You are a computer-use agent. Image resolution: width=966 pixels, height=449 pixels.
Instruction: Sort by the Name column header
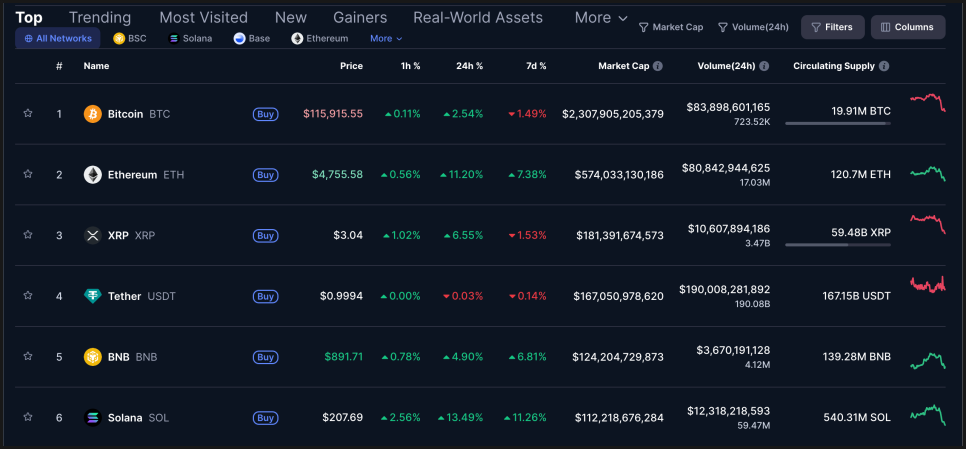(97, 66)
